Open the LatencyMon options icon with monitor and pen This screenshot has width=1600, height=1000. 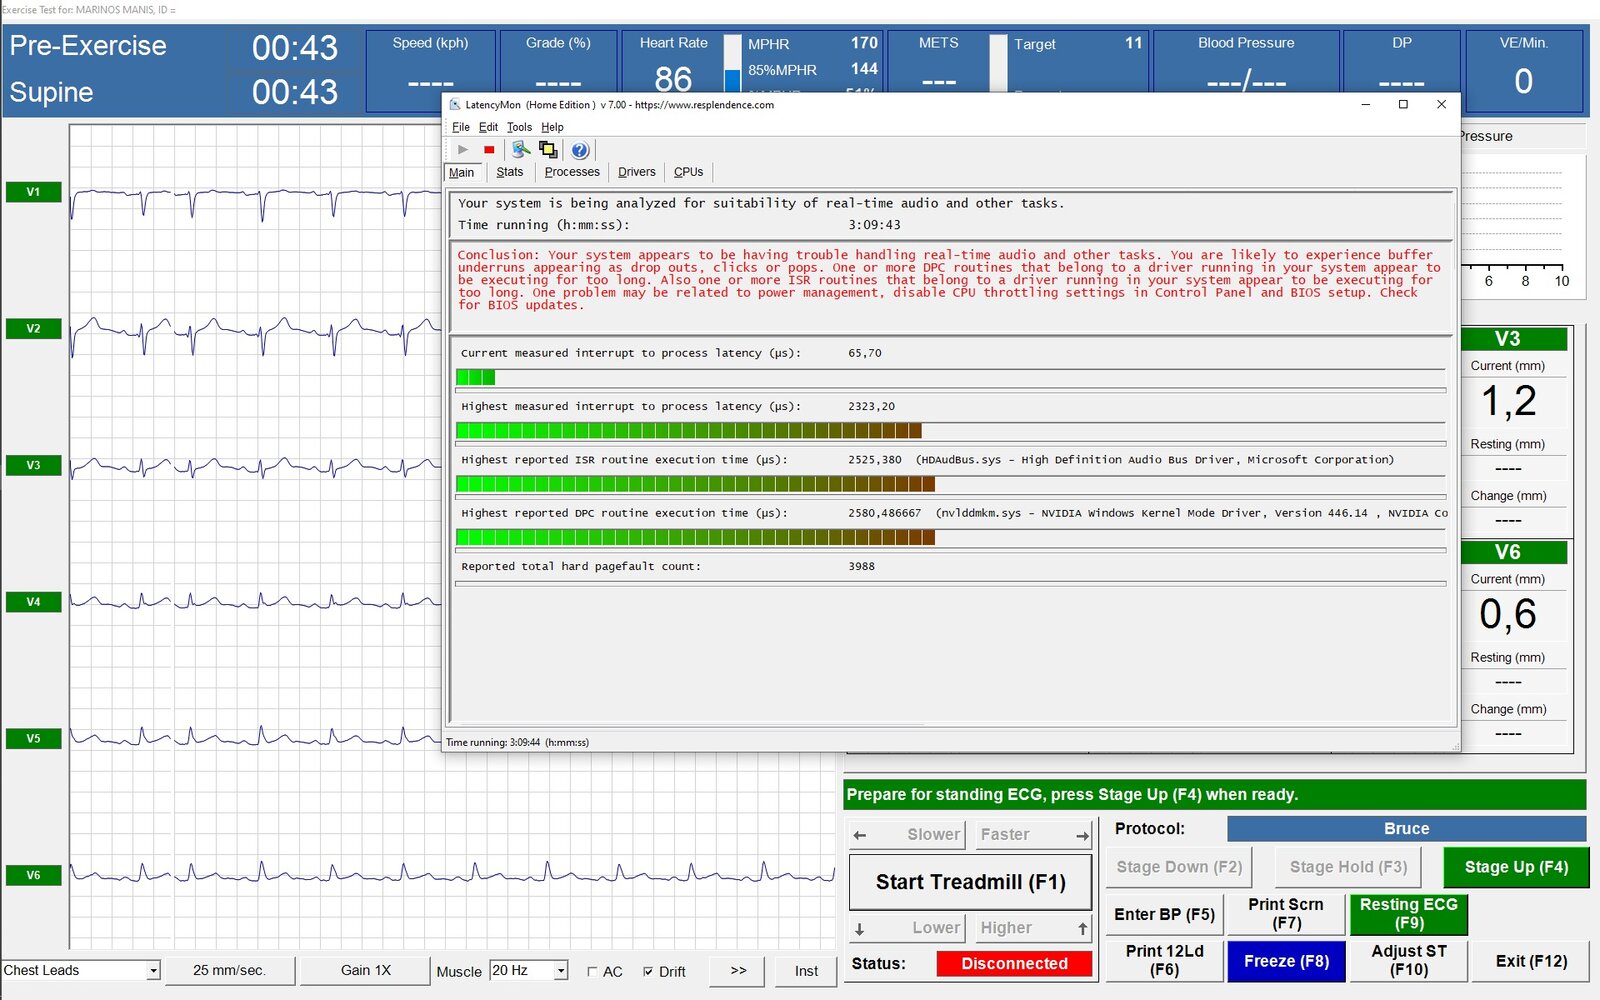[521, 150]
